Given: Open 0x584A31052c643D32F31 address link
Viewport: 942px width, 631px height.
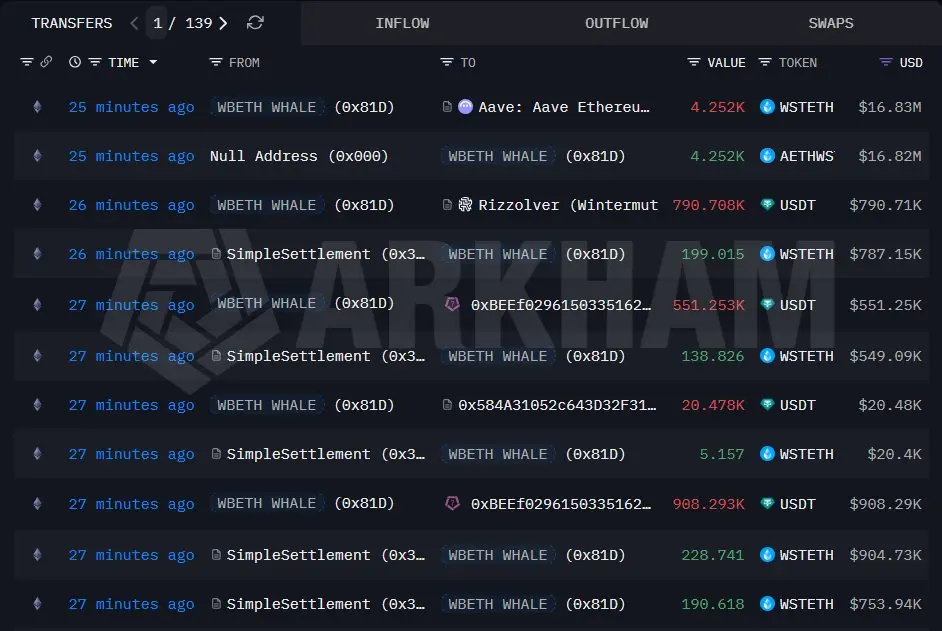Looking at the screenshot, I should pyautogui.click(x=557, y=405).
